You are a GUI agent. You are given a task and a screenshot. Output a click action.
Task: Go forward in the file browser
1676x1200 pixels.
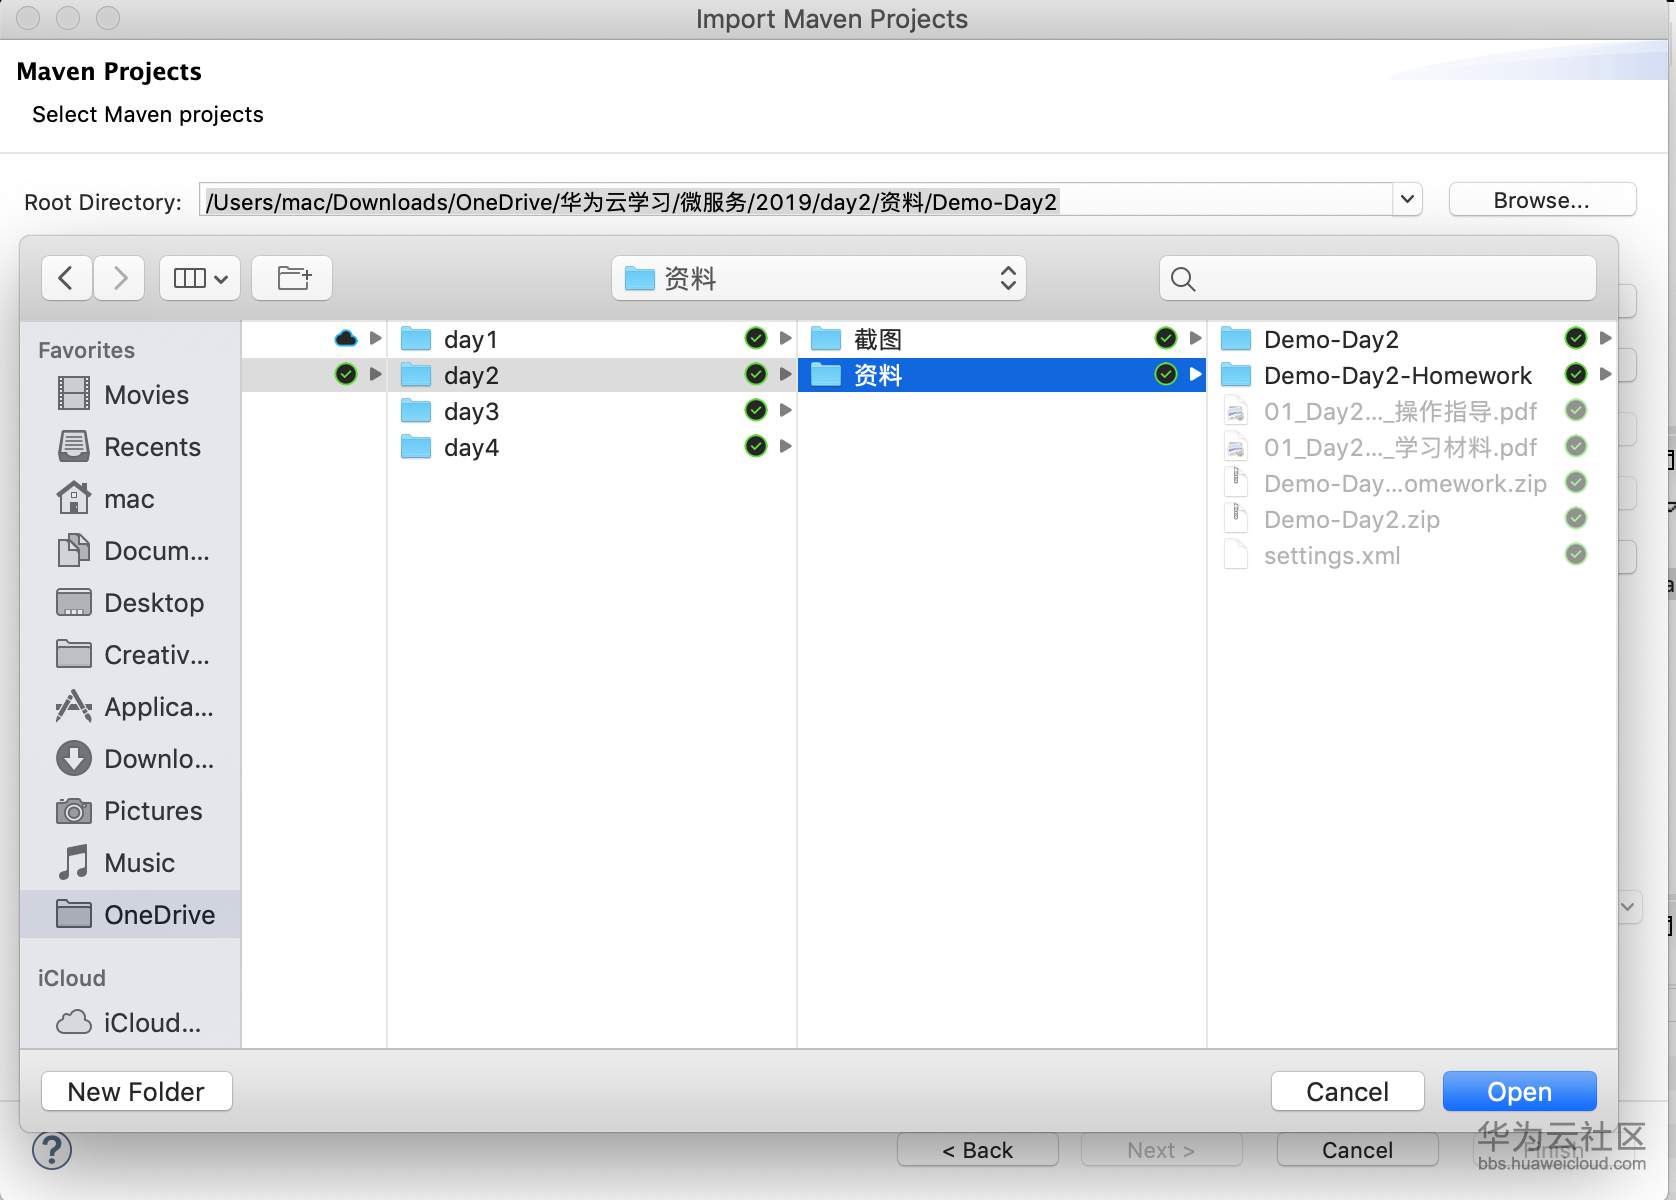pos(120,278)
